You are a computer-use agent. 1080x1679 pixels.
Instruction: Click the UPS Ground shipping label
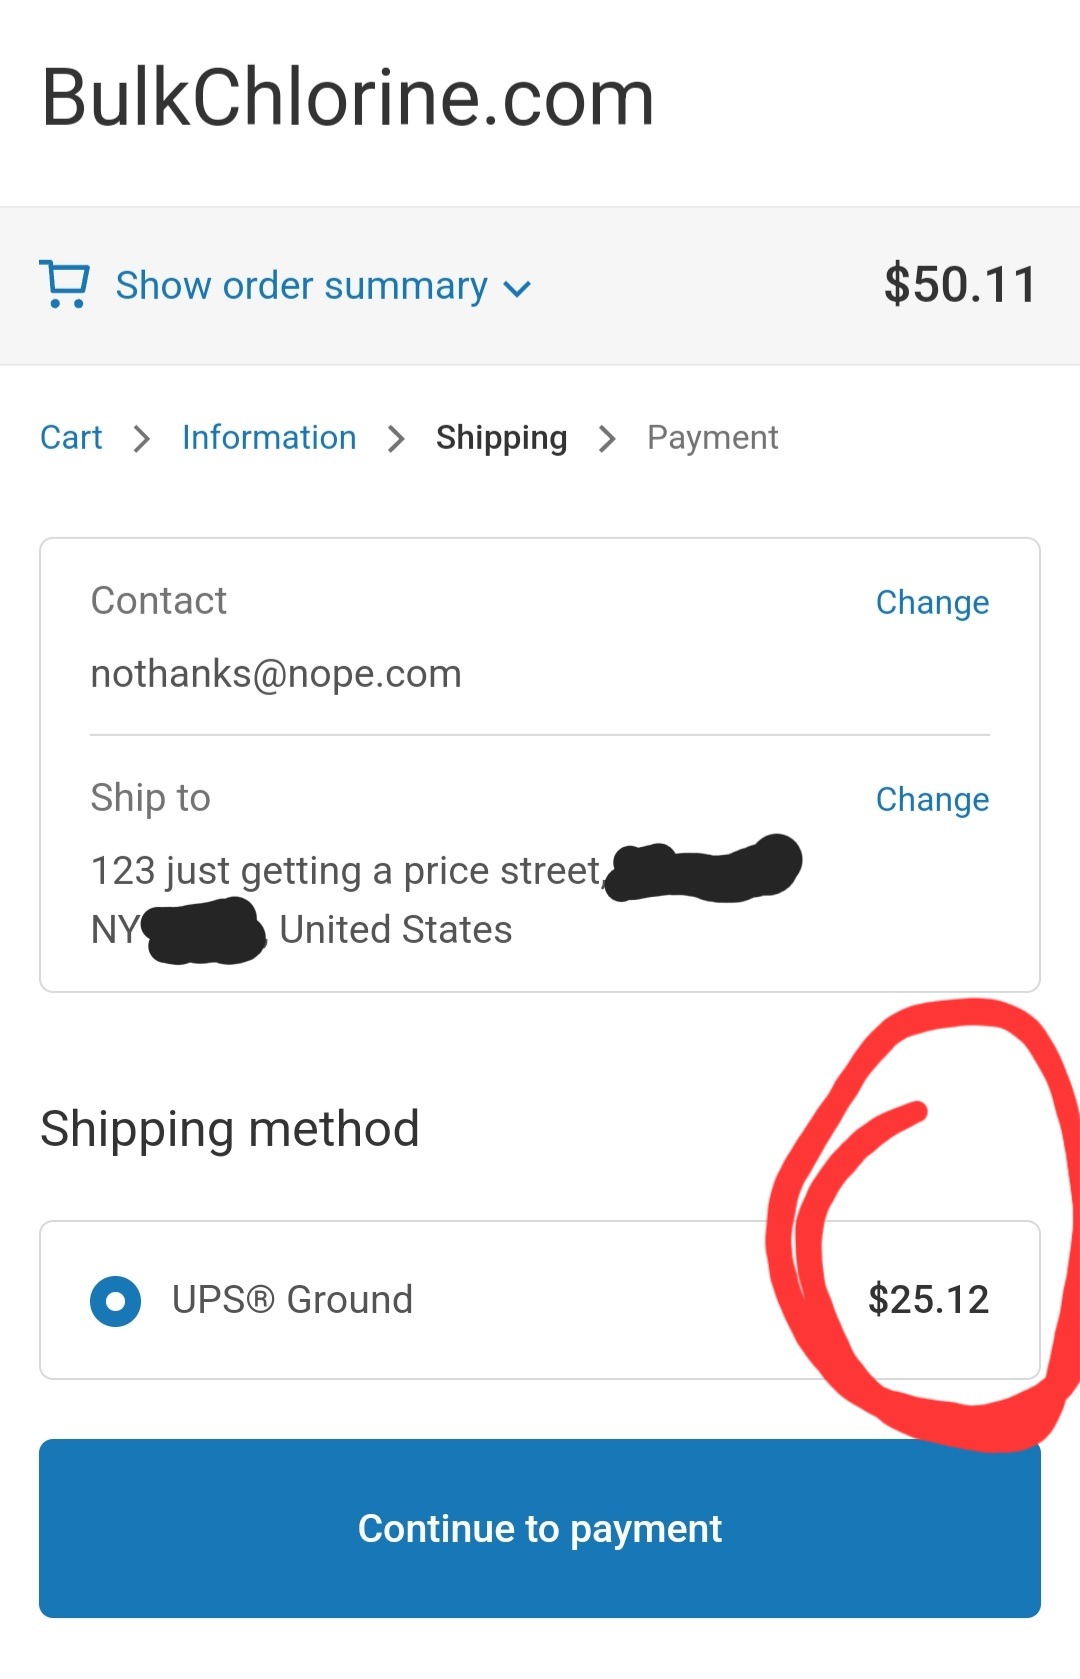[292, 1300]
